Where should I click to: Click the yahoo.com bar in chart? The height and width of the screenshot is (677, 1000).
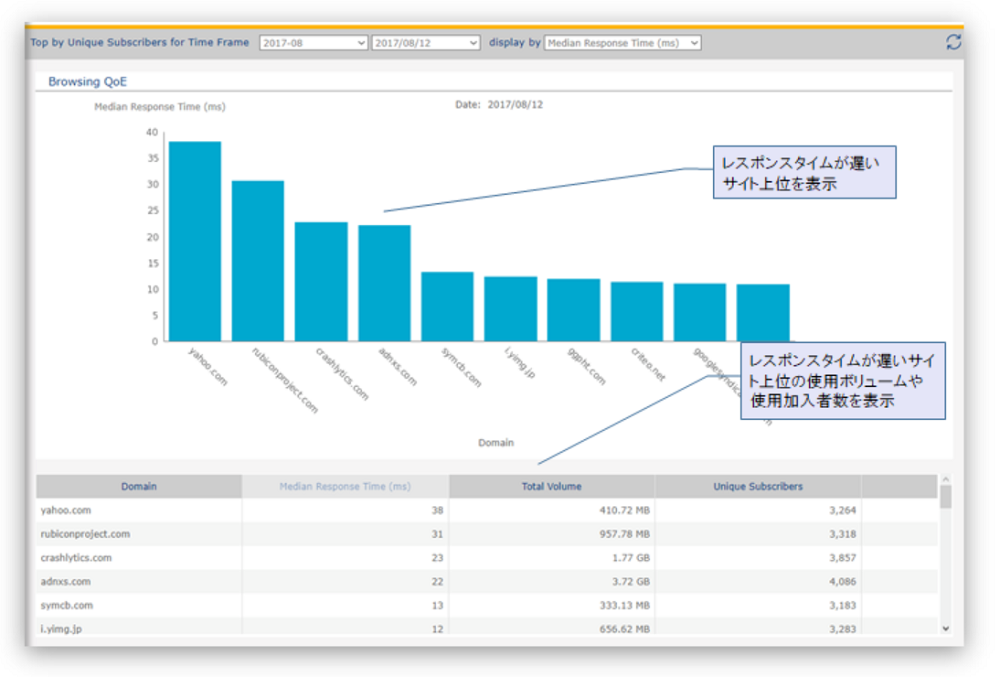[195, 242]
